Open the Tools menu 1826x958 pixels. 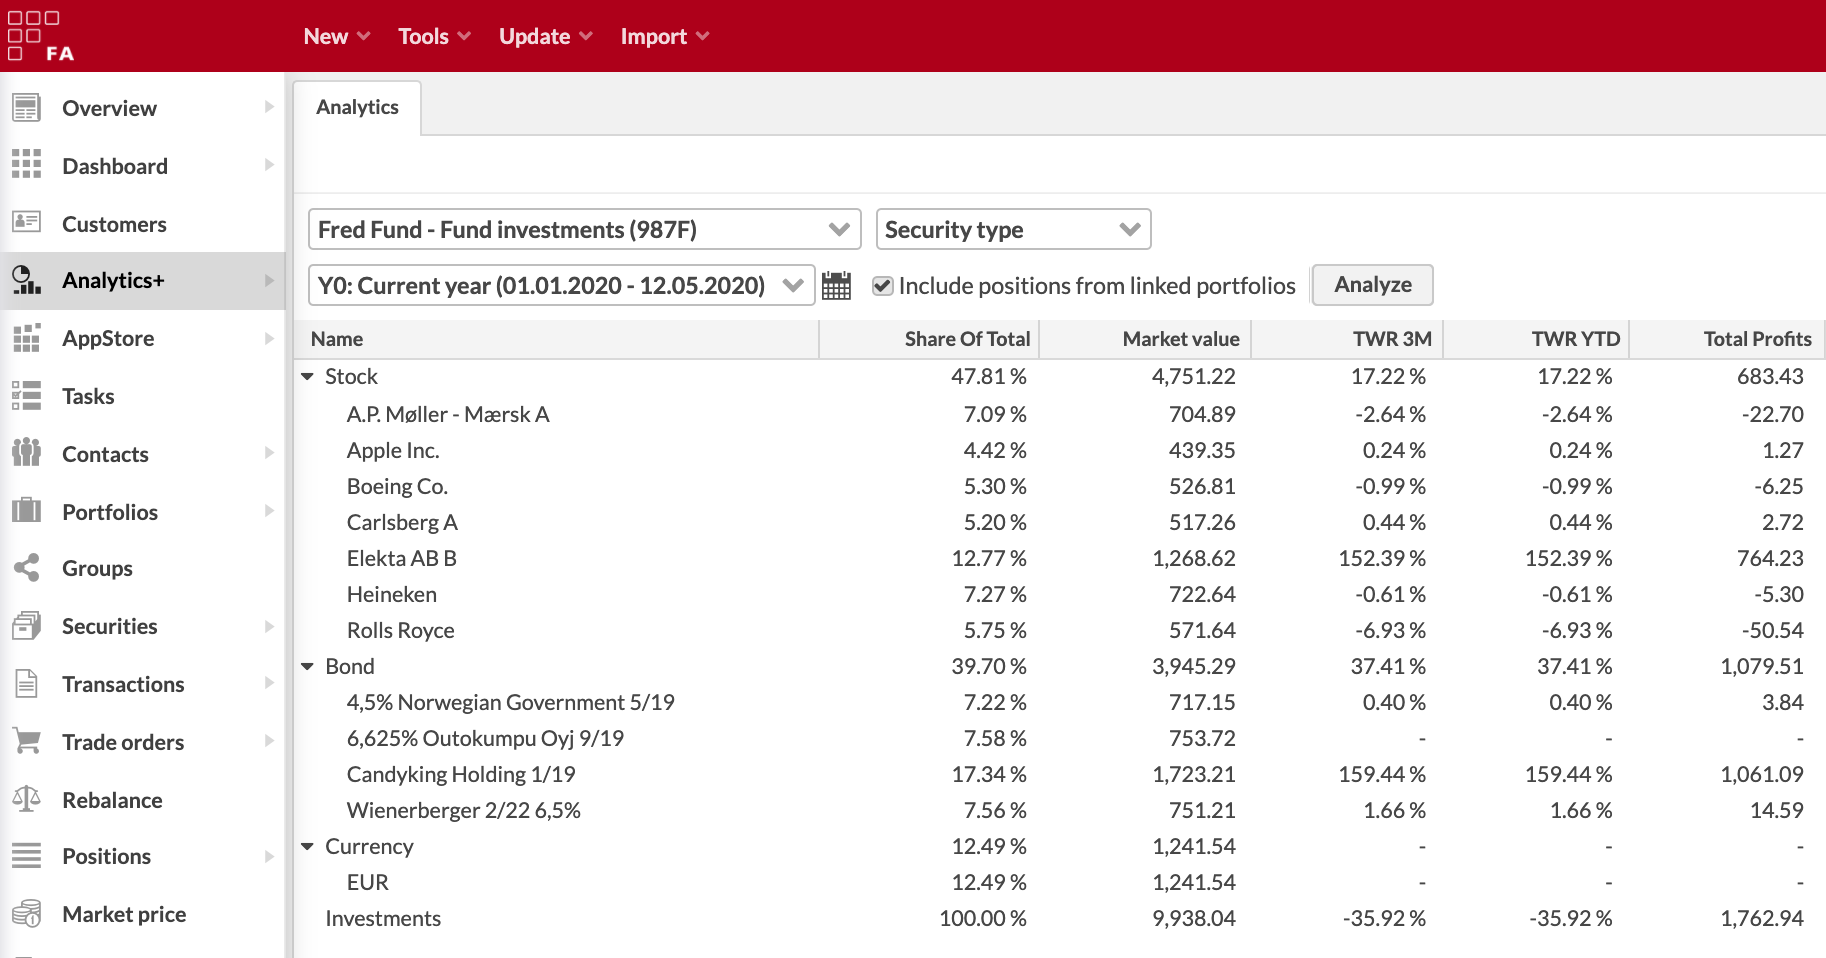coord(434,36)
